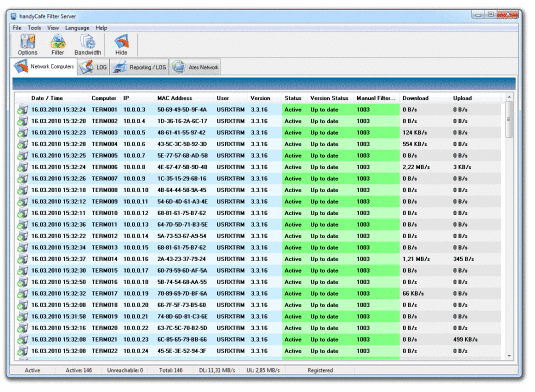Sort by Manual Filter column header
Image resolution: width=535 pixels, height=392 pixels.
[376, 98]
